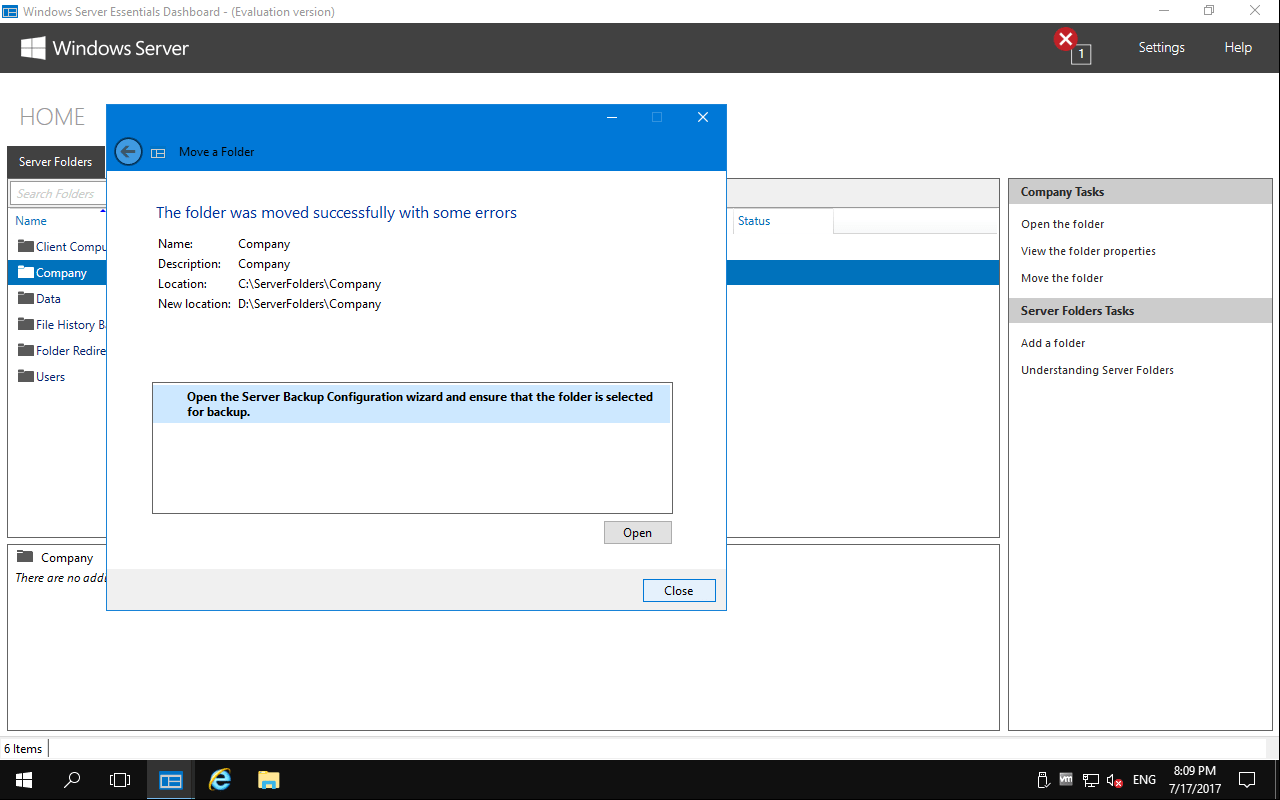Click the muted volume tray icon
1280x800 pixels.
[1115, 780]
